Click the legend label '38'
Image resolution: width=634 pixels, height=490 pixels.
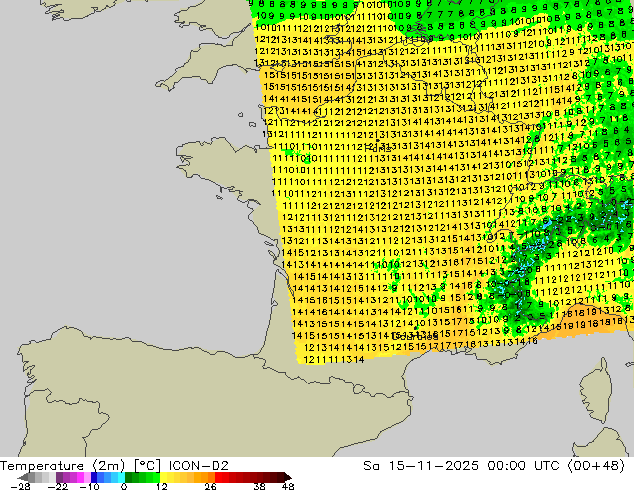click(x=260, y=487)
